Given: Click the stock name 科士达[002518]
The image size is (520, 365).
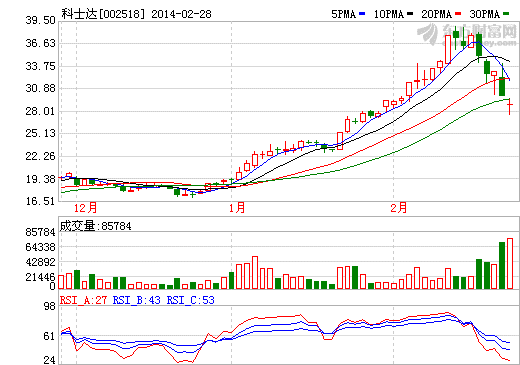Looking at the screenshot, I should pyautogui.click(x=104, y=14).
